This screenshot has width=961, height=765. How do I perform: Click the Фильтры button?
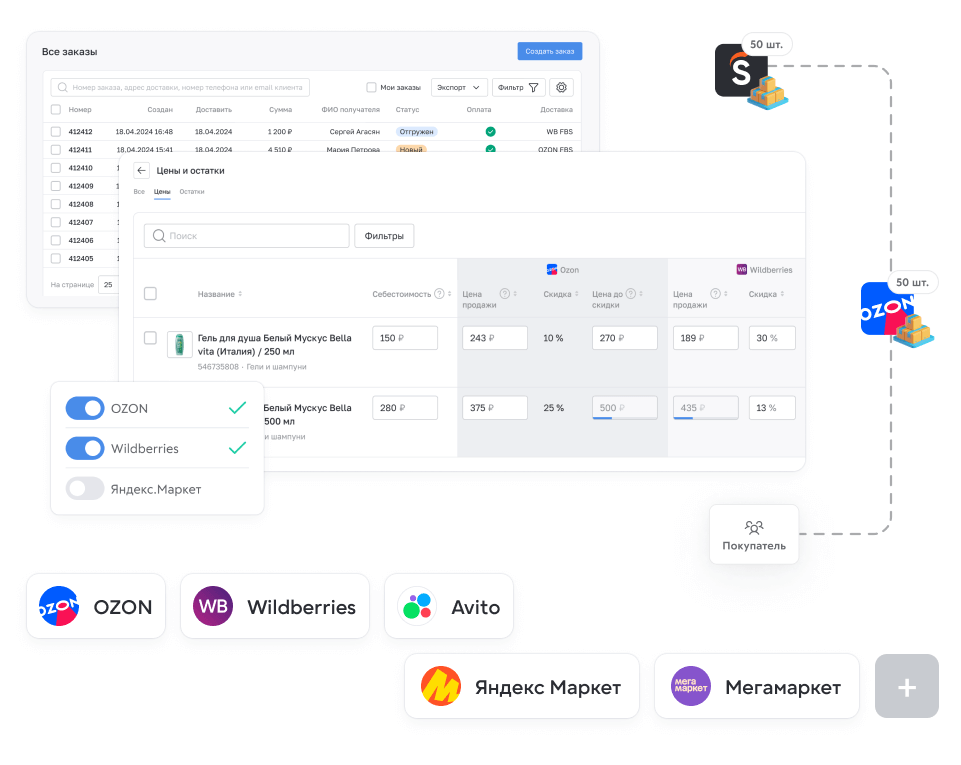point(384,236)
